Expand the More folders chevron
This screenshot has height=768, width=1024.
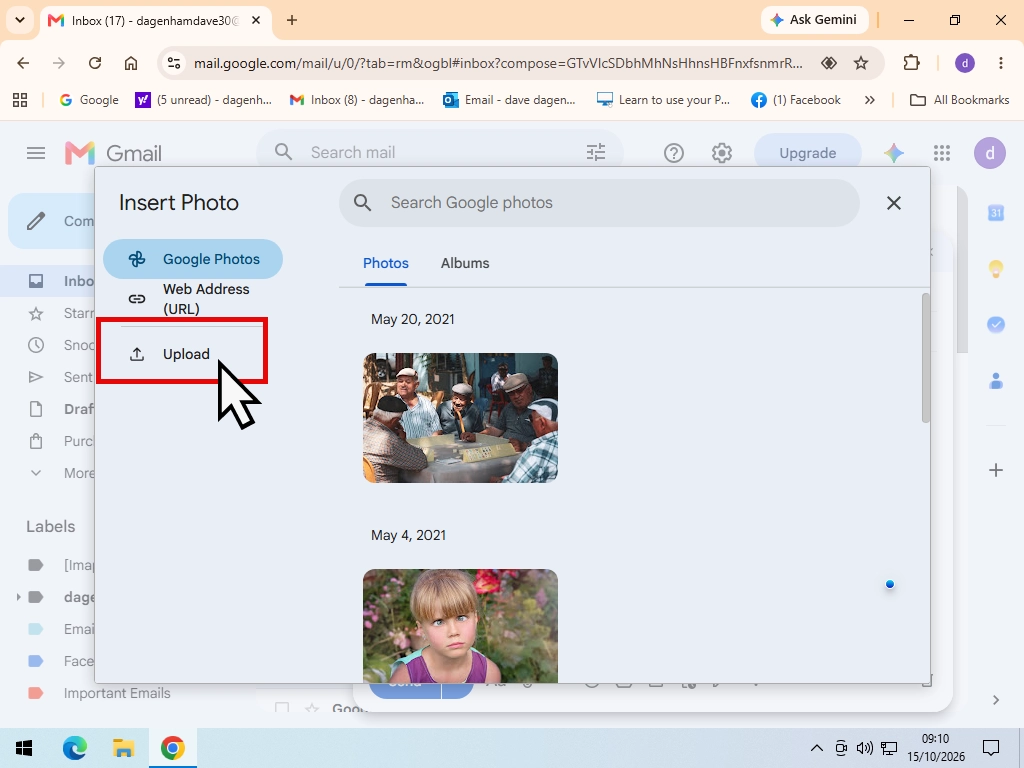click(x=36, y=473)
